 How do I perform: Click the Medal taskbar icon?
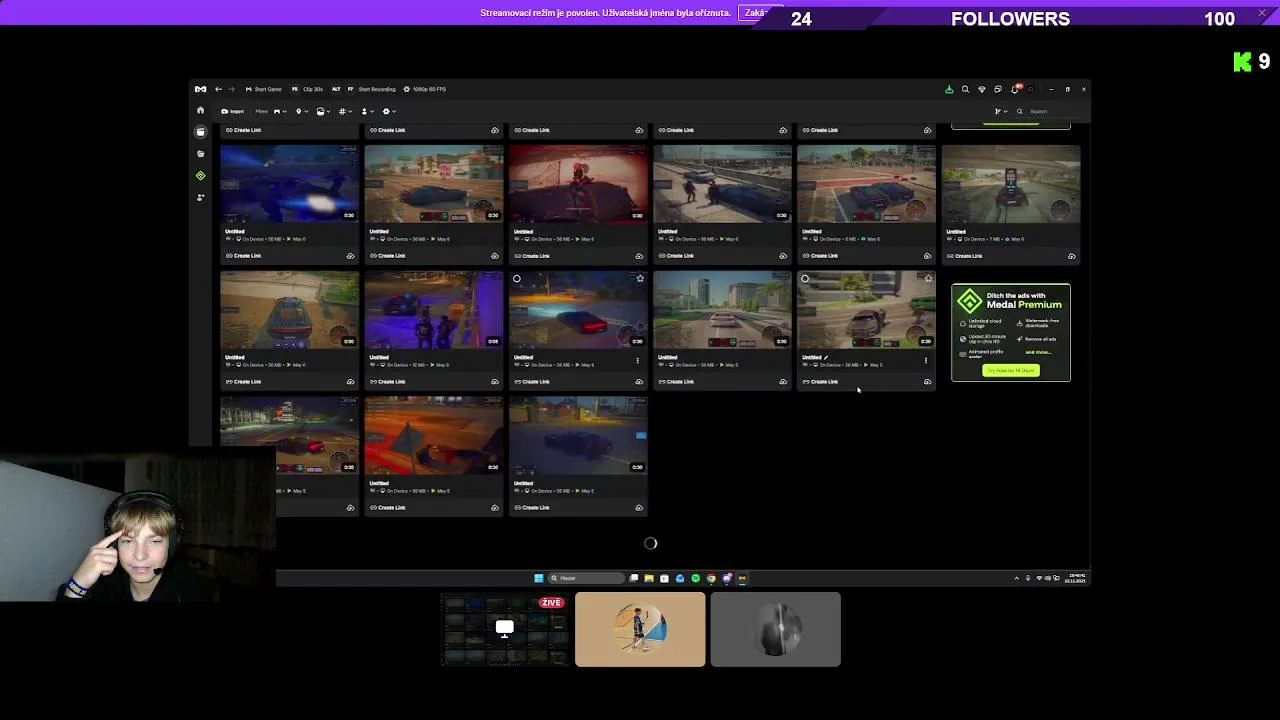click(x=742, y=578)
